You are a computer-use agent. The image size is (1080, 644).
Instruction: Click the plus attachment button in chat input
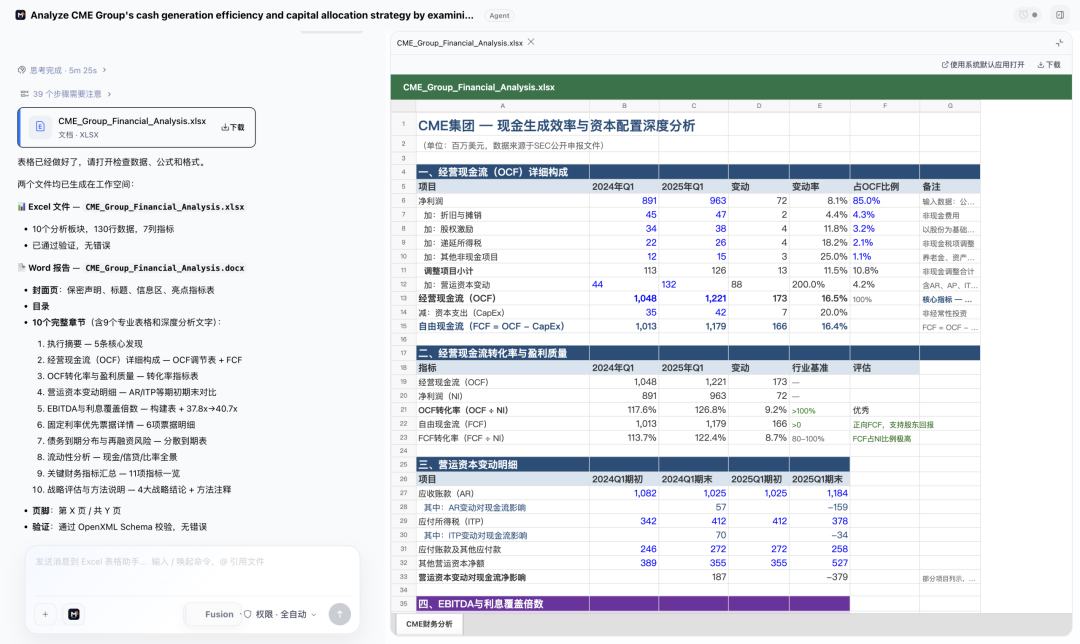click(45, 614)
